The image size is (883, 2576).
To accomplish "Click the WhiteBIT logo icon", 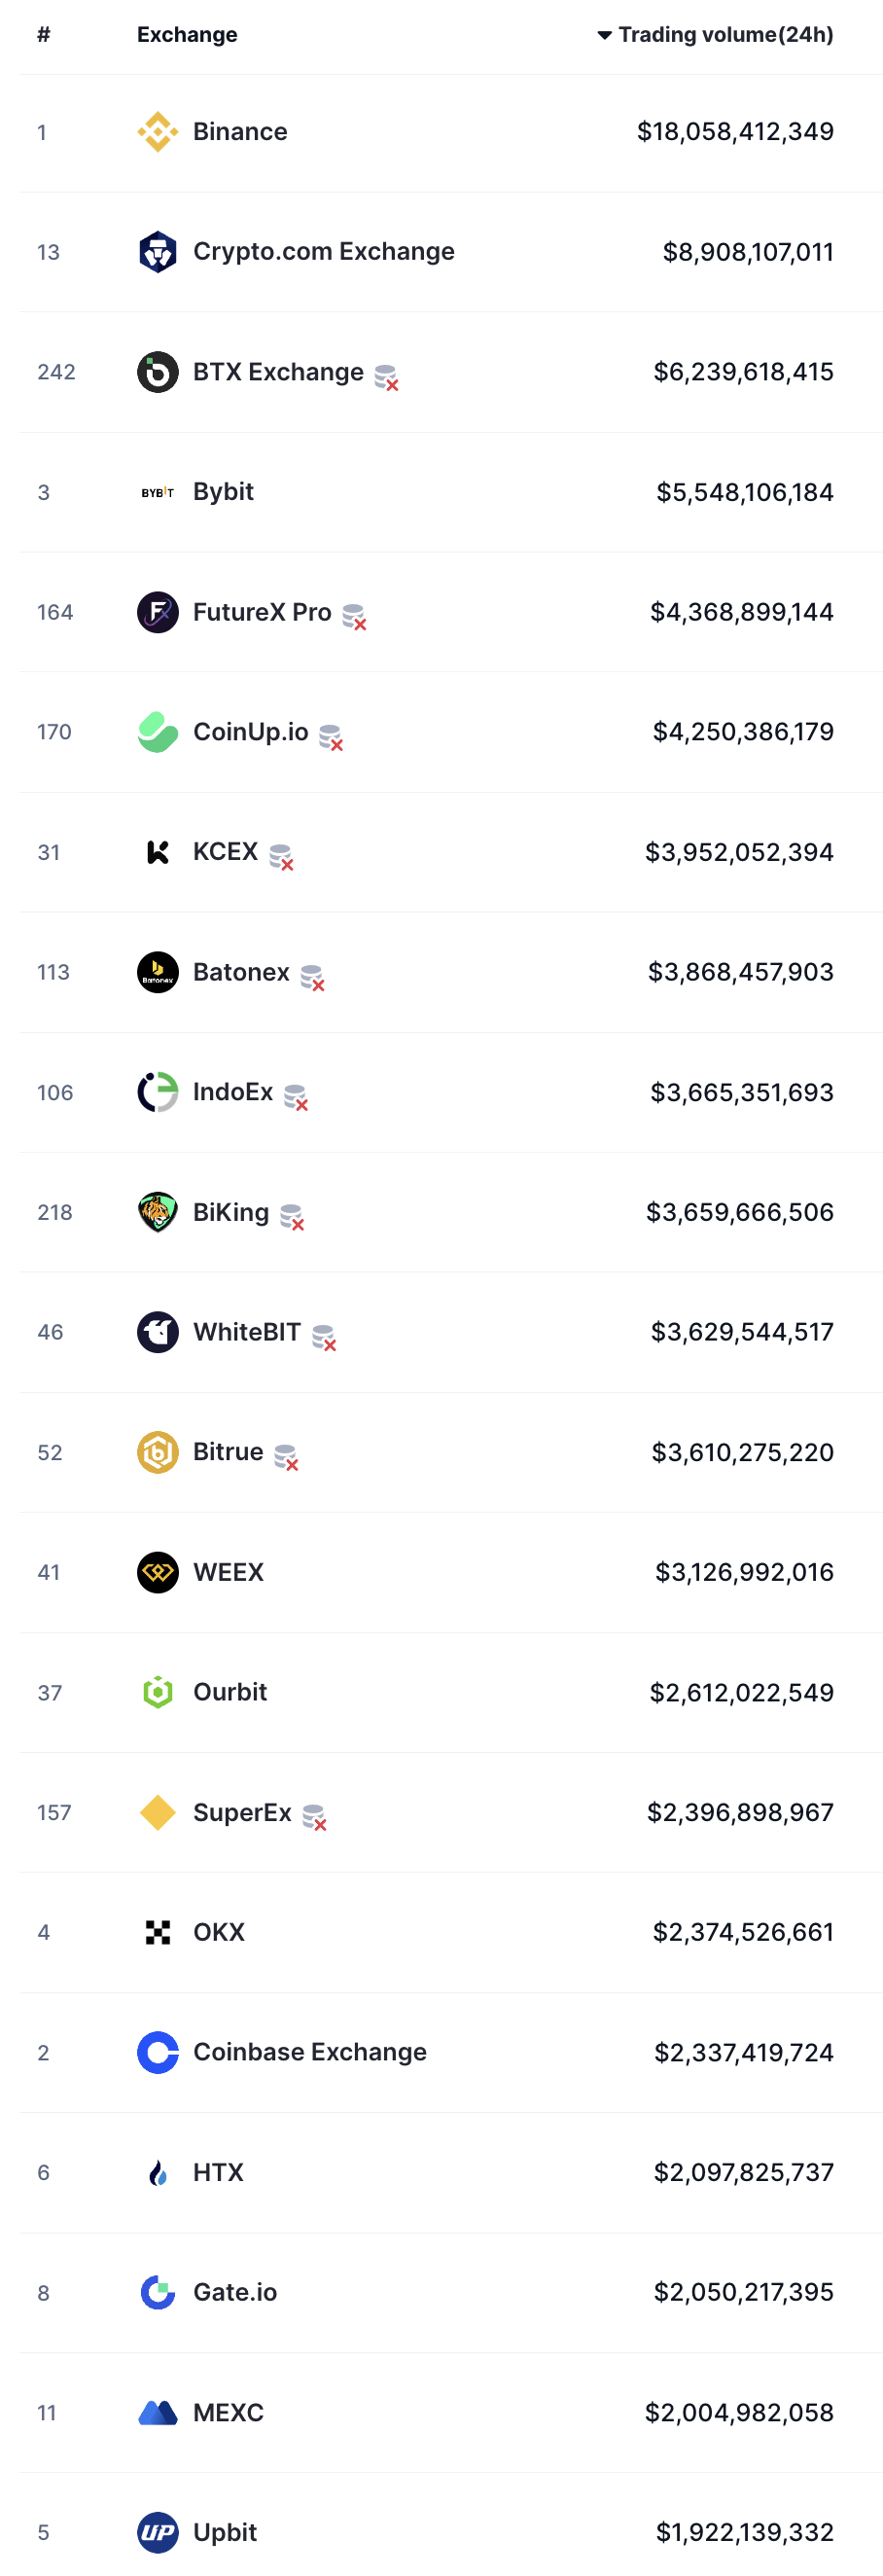I will click(x=157, y=1332).
